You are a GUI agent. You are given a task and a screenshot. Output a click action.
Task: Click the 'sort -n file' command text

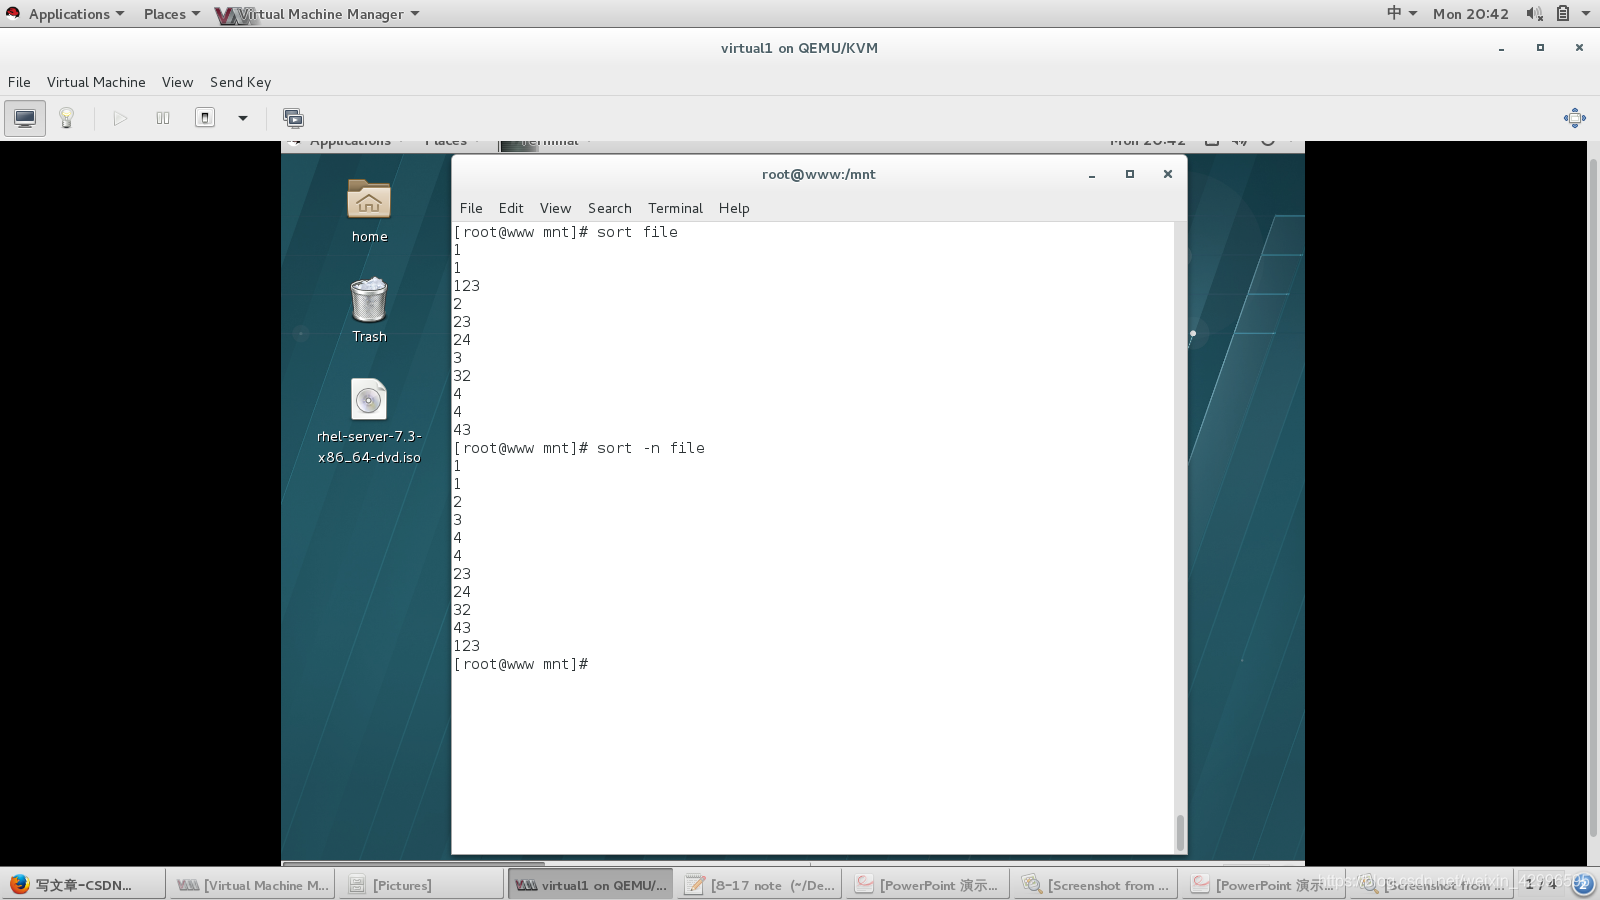[651, 448]
